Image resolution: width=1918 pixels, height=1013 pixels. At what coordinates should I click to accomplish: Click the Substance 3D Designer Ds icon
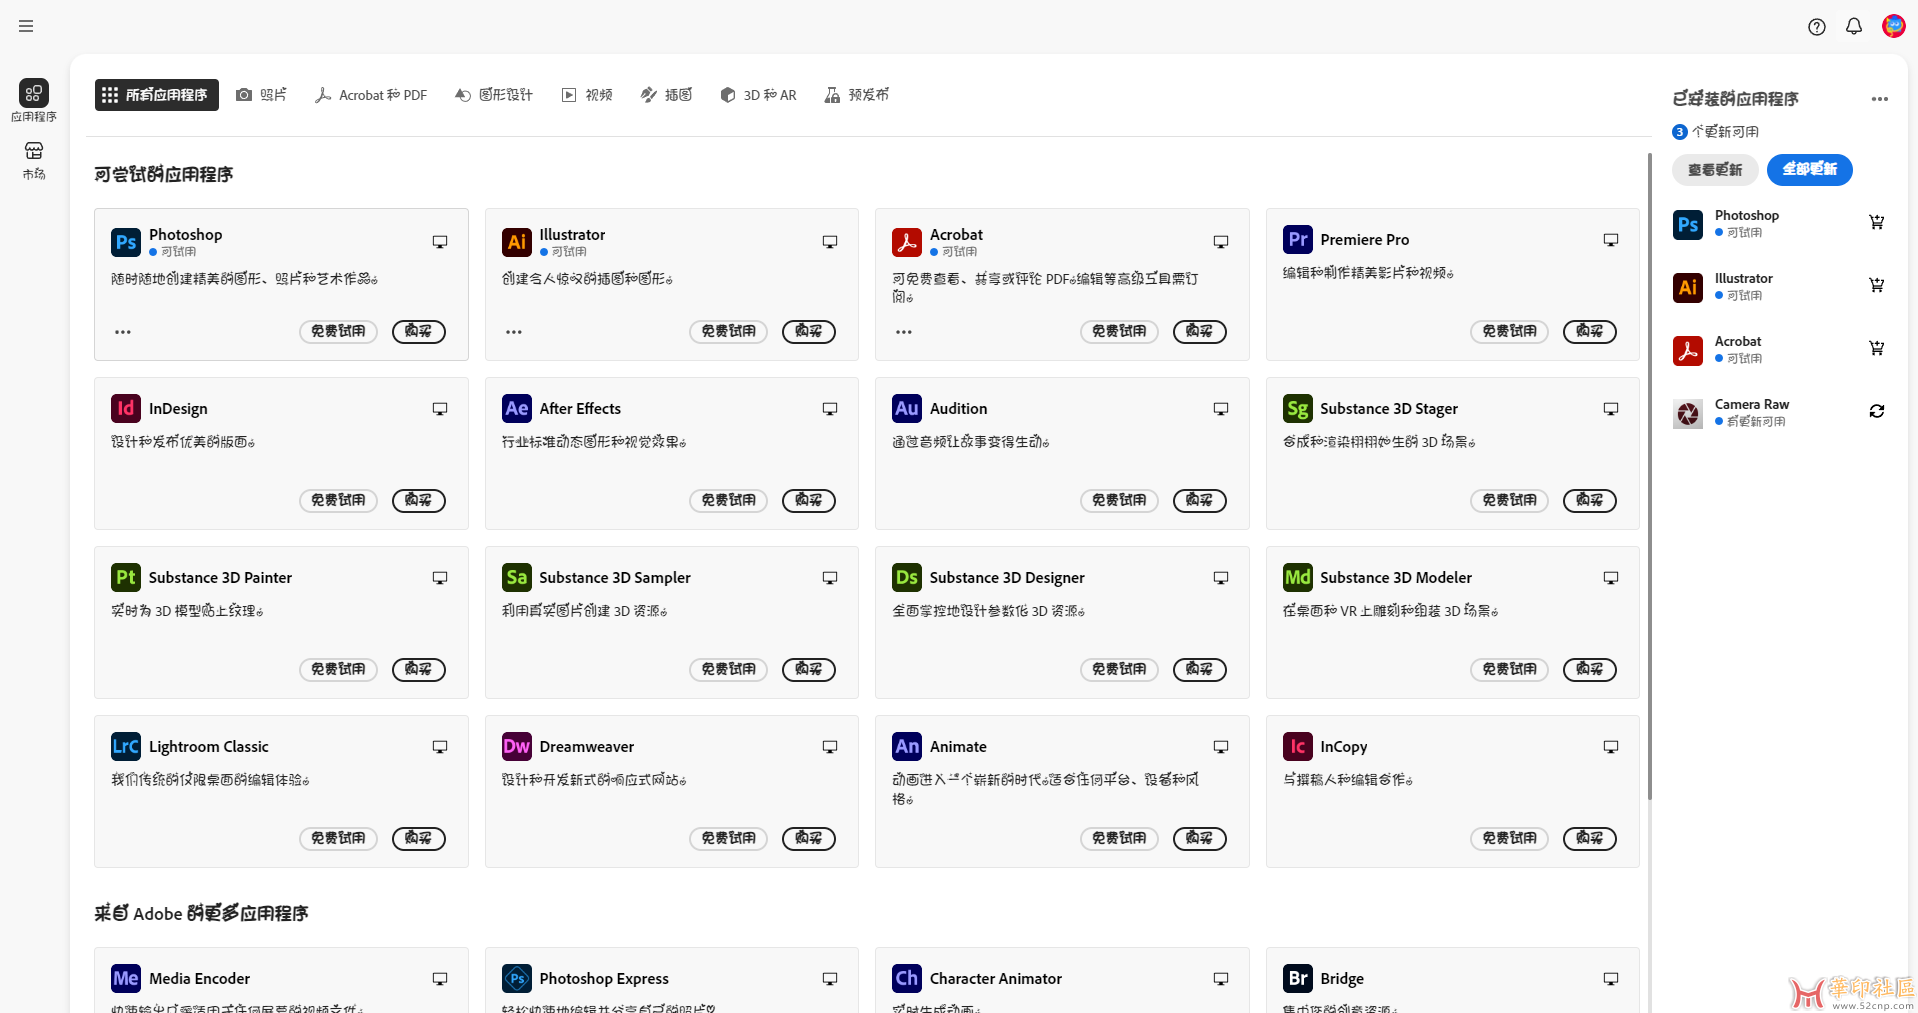point(907,577)
